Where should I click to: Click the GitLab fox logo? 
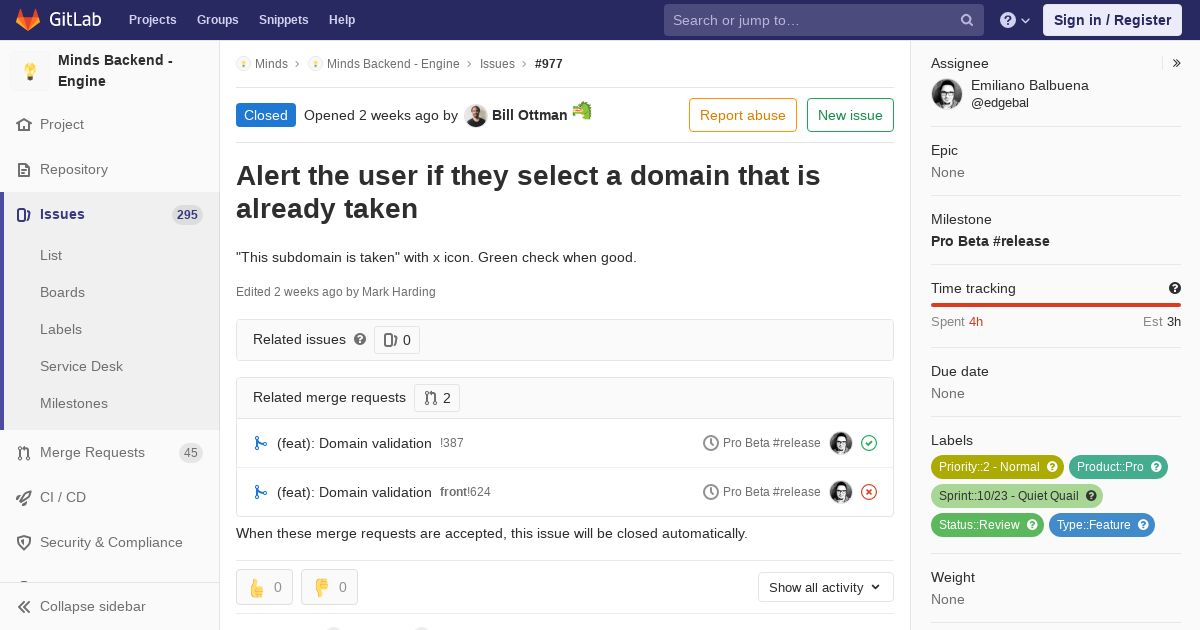pos(28,20)
